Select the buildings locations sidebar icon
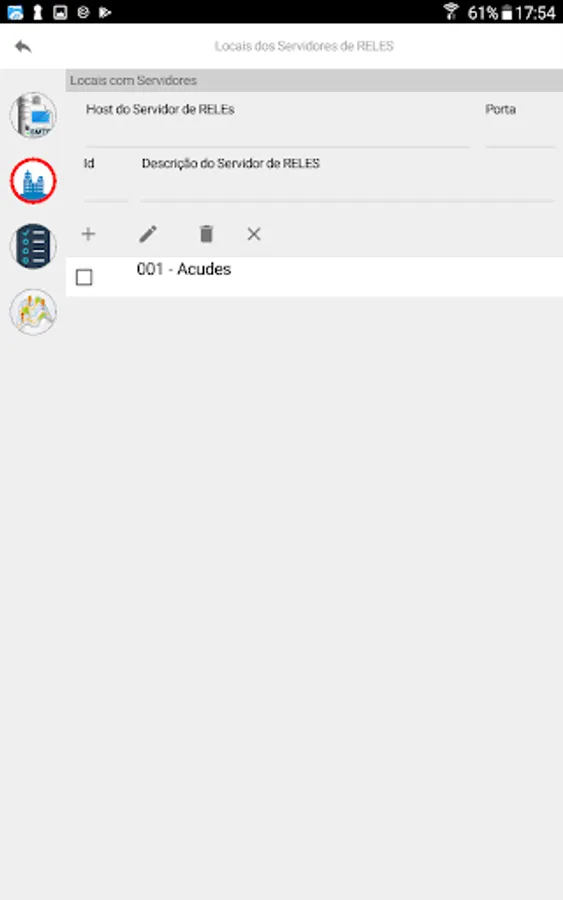The height and width of the screenshot is (900, 563). 33,181
